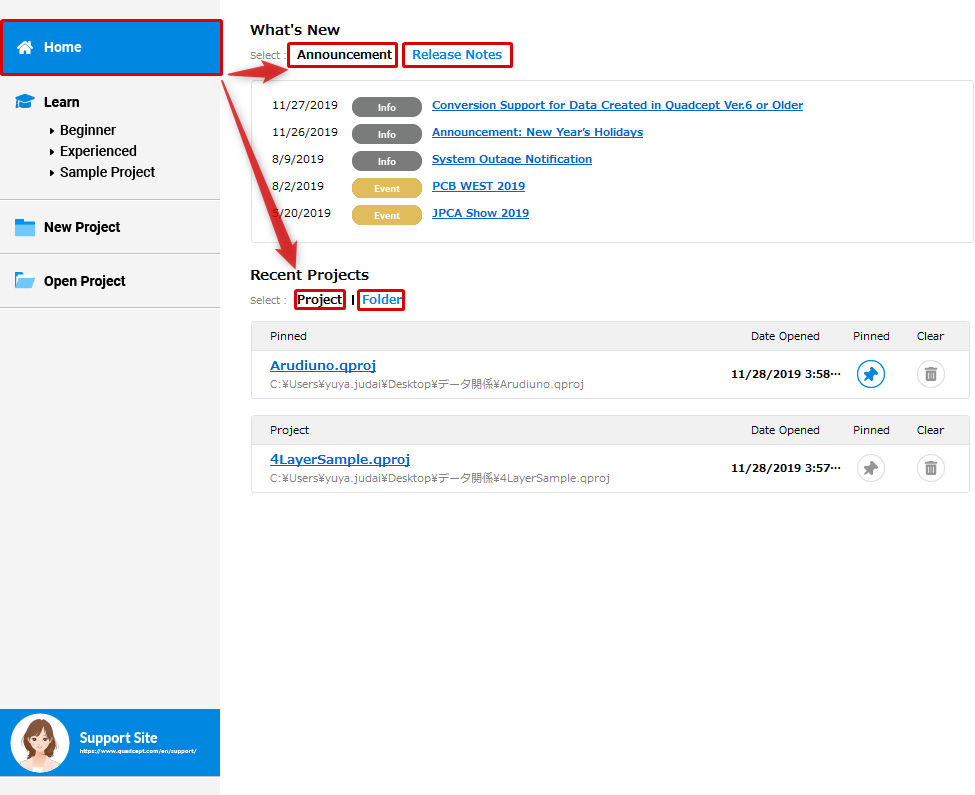Select the Announcement tab
Image resolution: width=975 pixels, height=795 pixels.
click(x=344, y=55)
